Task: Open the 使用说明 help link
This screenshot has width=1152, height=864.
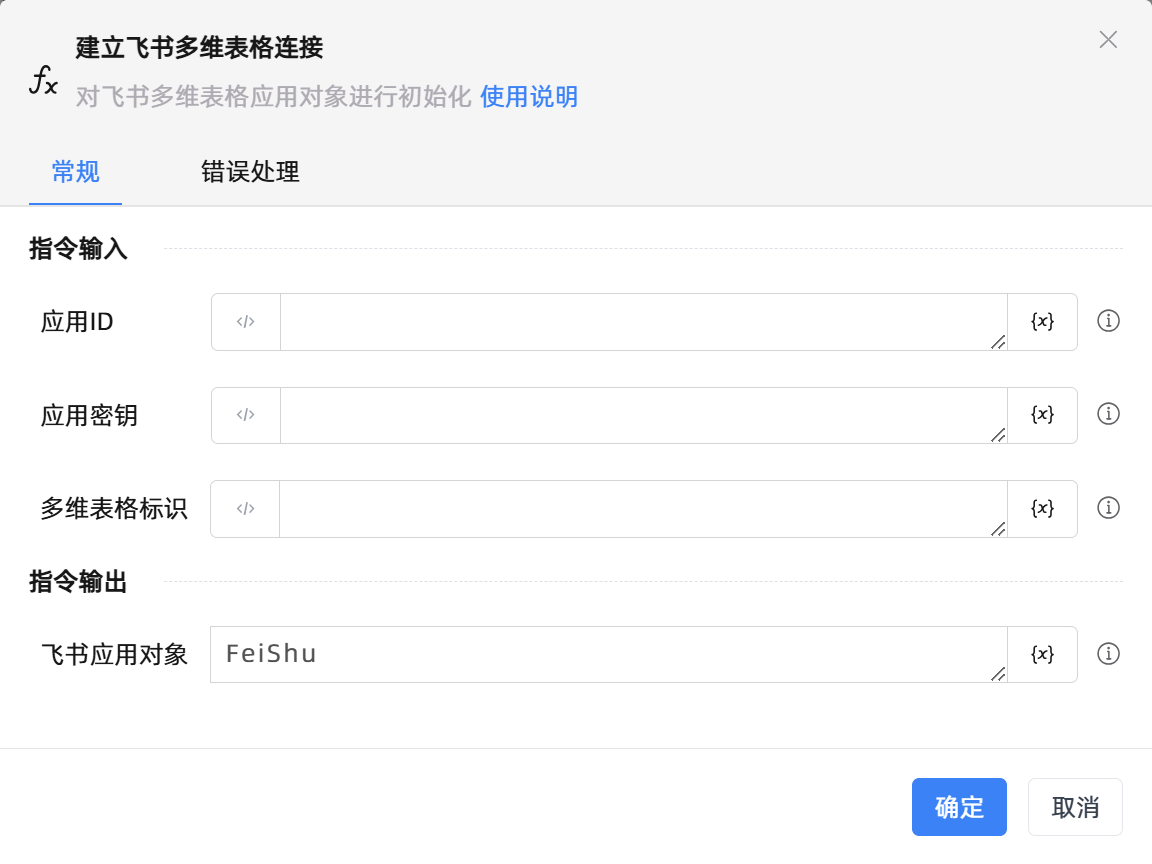Action: click(x=529, y=96)
